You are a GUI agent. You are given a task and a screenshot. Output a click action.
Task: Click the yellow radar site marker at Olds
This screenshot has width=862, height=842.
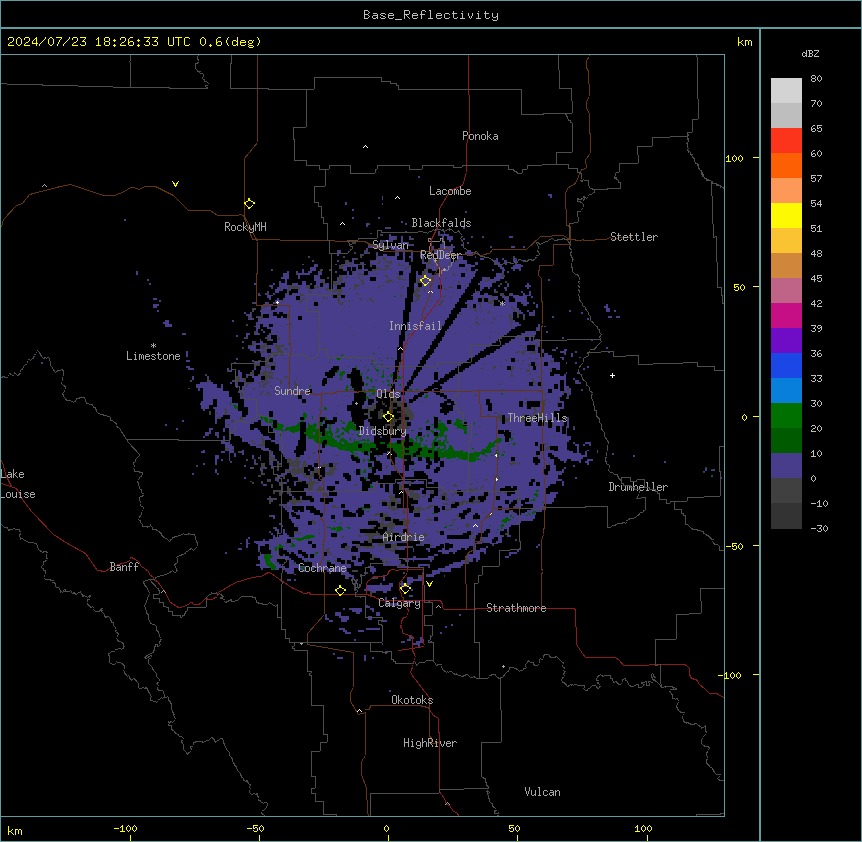(x=388, y=416)
